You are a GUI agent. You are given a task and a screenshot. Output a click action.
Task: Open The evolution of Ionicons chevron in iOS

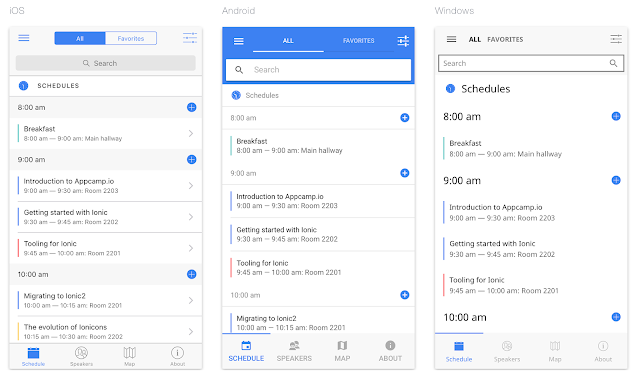tap(191, 332)
